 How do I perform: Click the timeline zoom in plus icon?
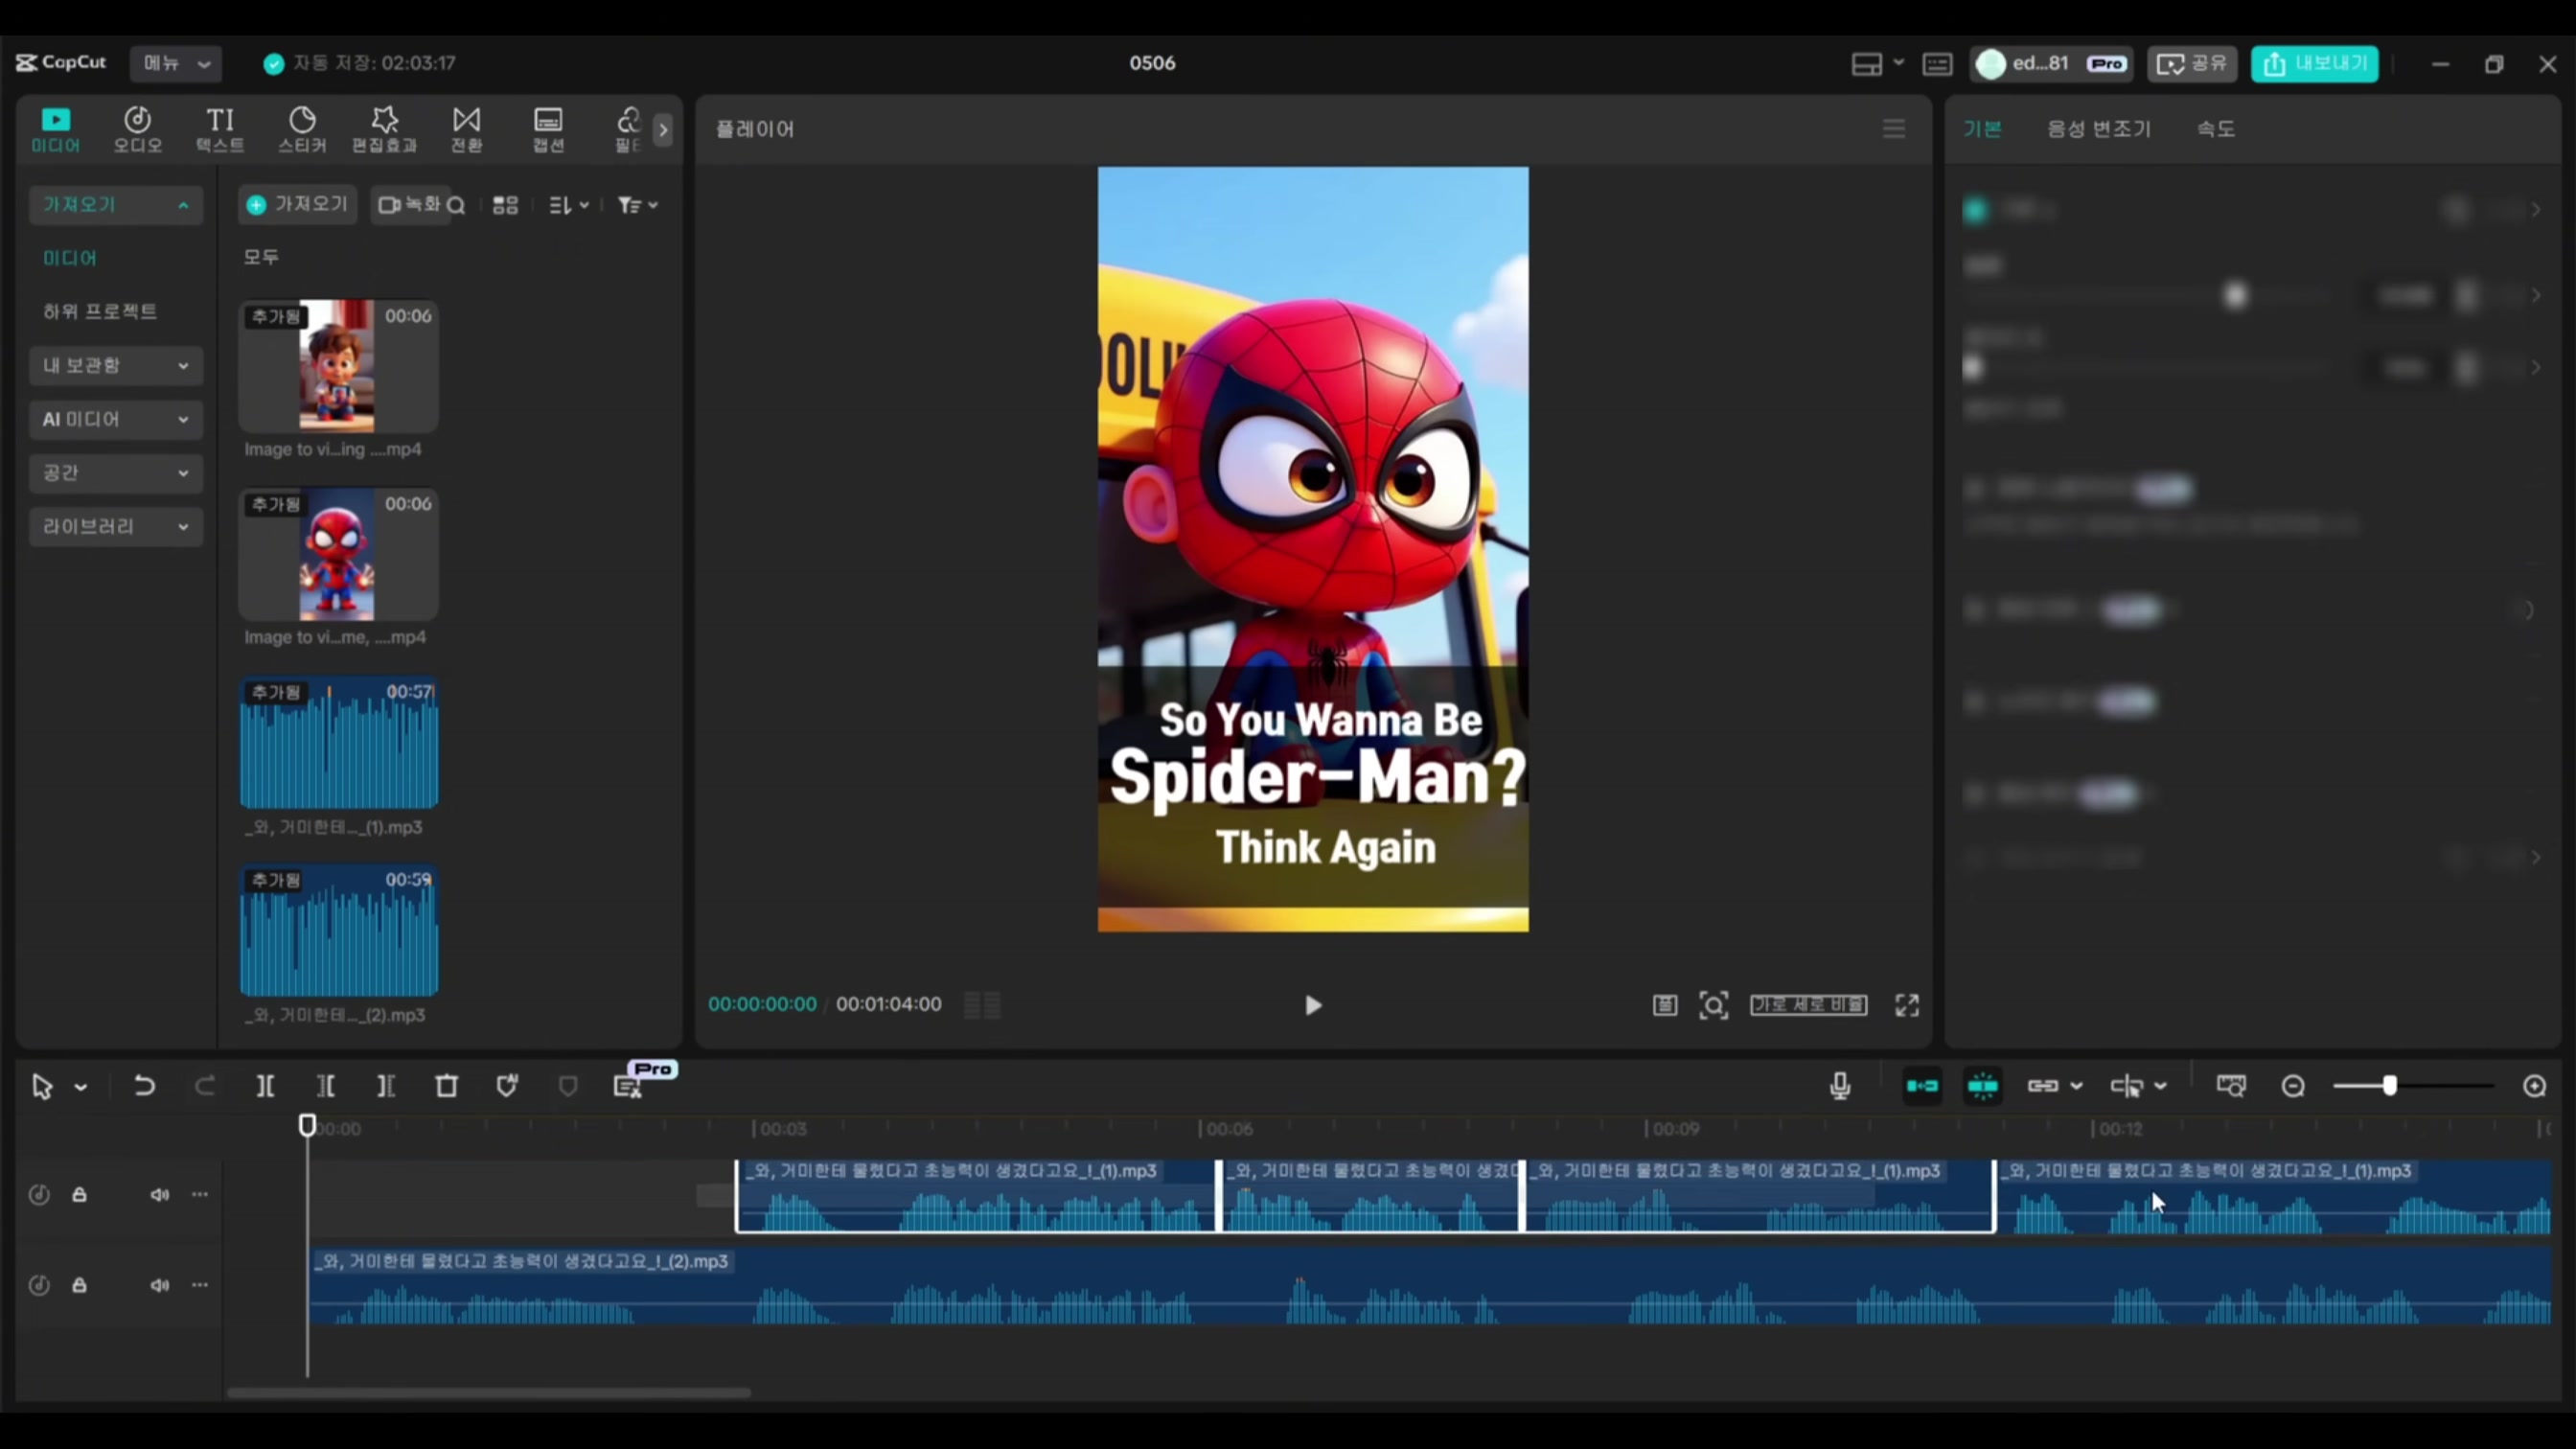pos(2534,1086)
